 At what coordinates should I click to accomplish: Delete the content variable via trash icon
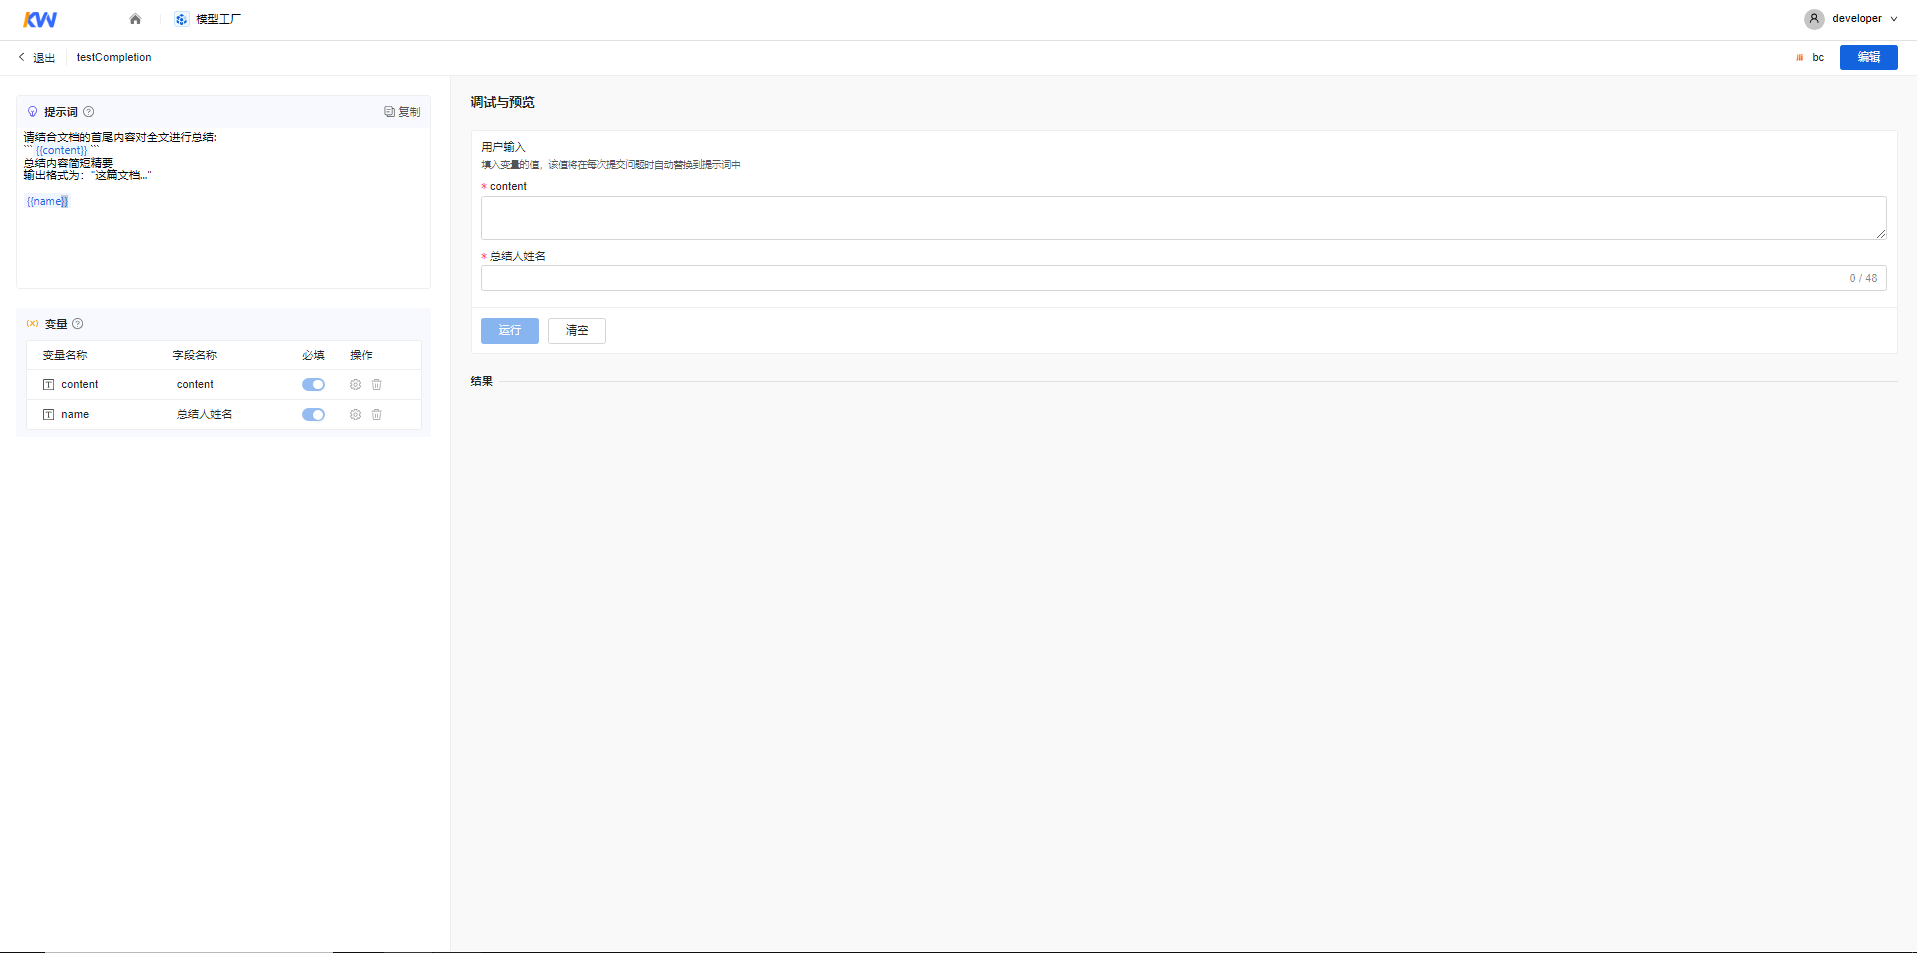[377, 384]
